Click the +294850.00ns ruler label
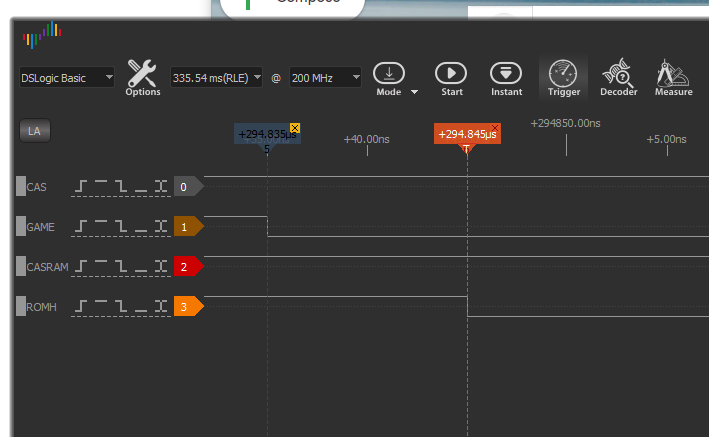The width and height of the screenshot is (709, 437). click(565, 123)
